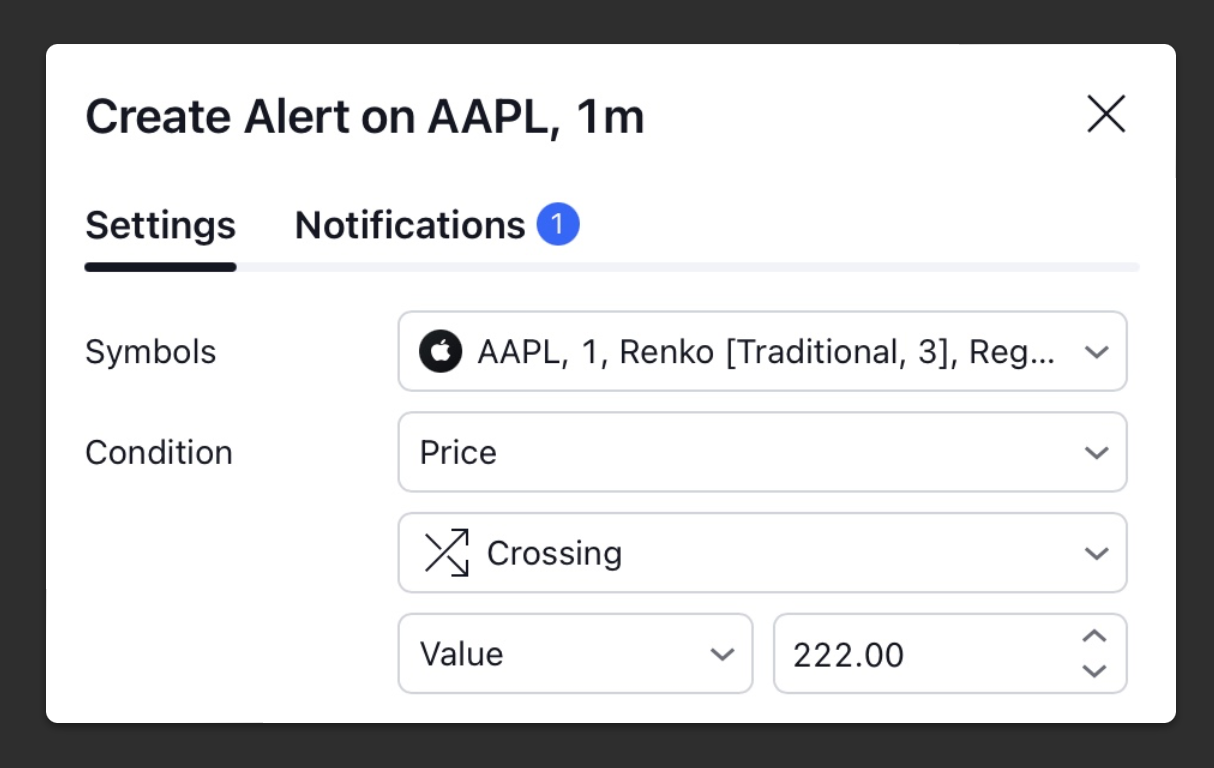The image size is (1214, 768).
Task: Close the Create Alert dialog
Action: [1106, 114]
